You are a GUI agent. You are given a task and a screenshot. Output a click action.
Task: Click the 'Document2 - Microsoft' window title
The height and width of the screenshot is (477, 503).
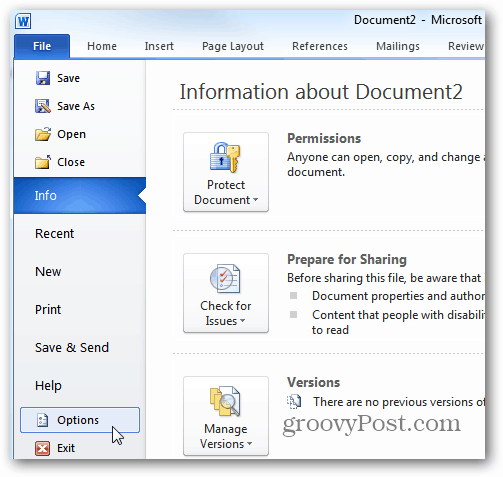pos(418,20)
